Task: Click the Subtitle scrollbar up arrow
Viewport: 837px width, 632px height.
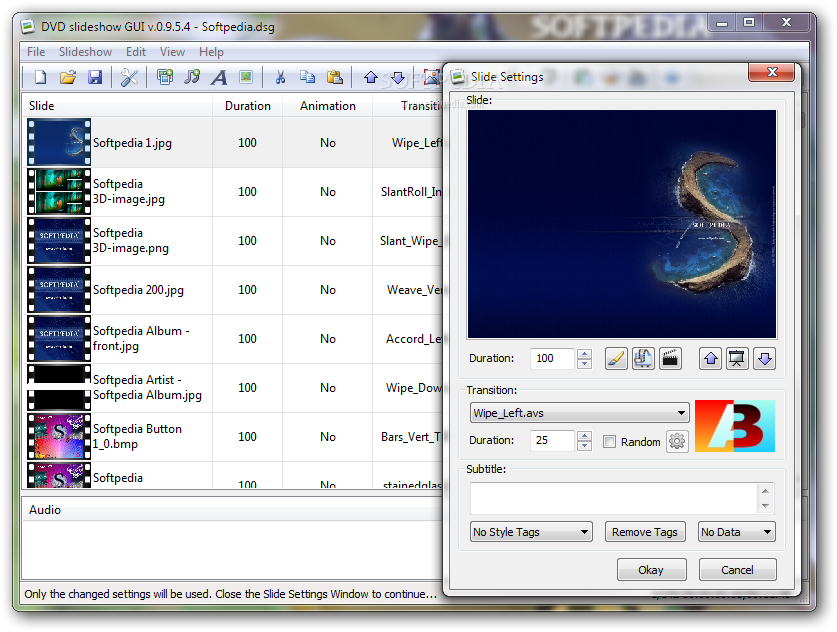Action: click(x=765, y=491)
